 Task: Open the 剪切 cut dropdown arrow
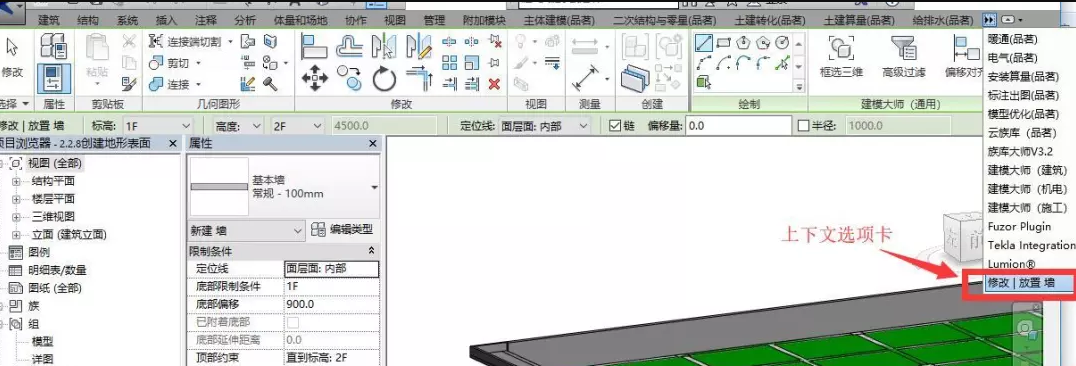pyautogui.click(x=199, y=63)
